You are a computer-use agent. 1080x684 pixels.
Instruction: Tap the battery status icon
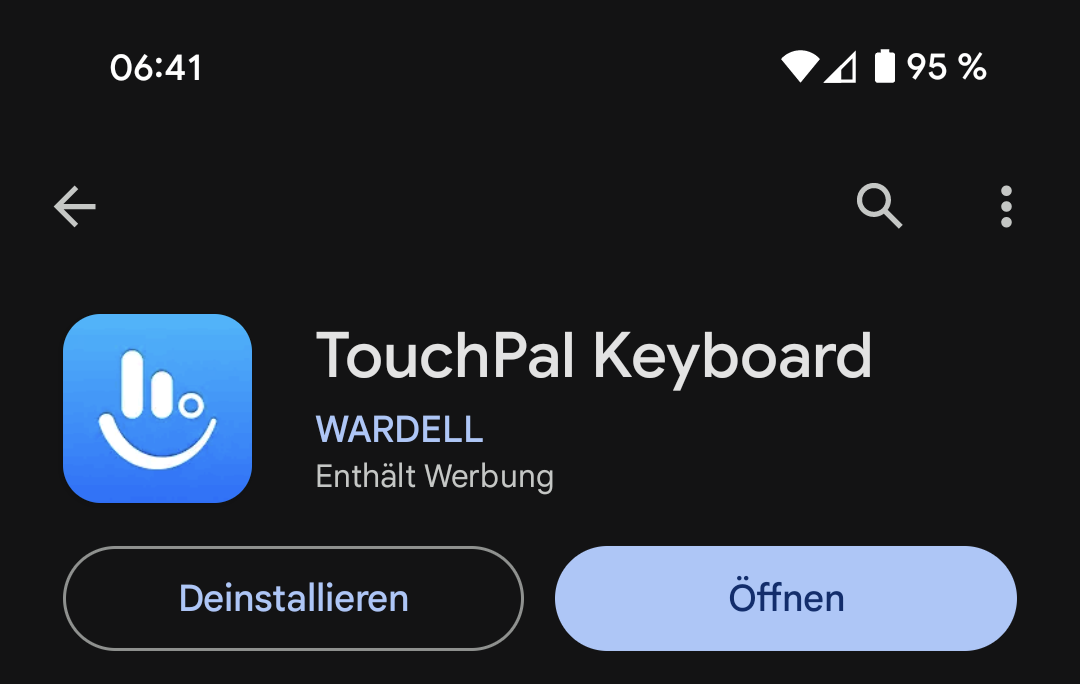click(884, 66)
